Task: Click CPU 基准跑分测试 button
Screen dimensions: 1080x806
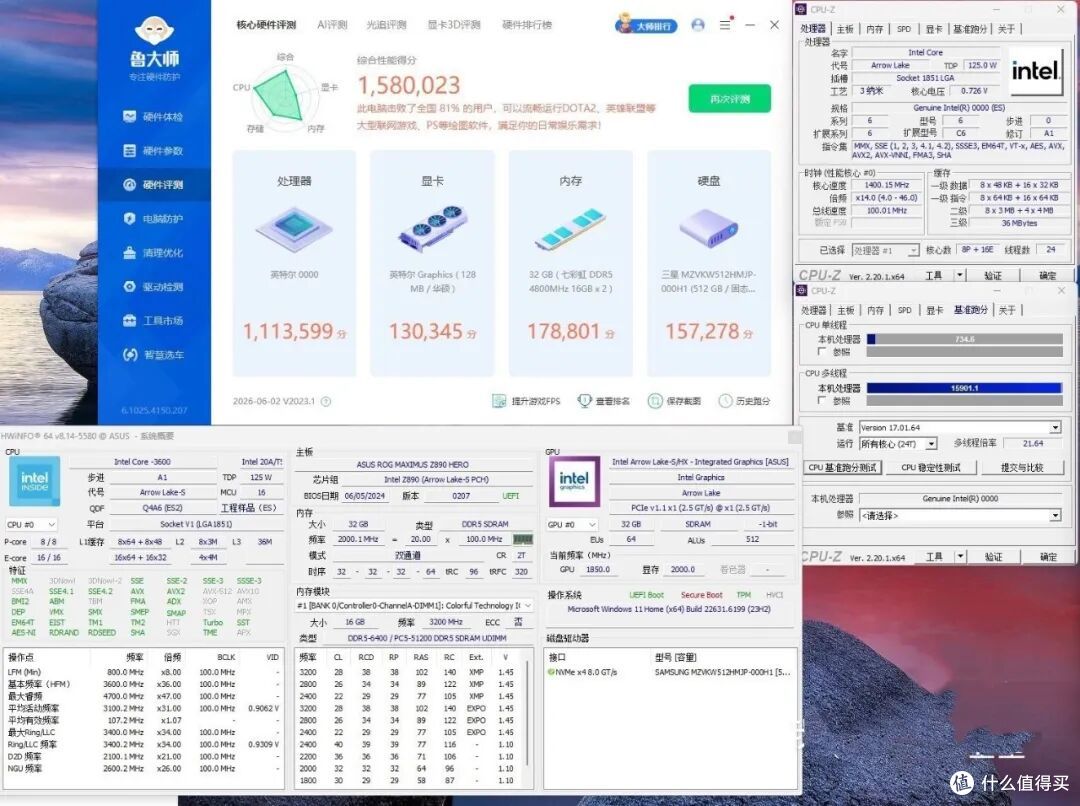Action: 842,467
